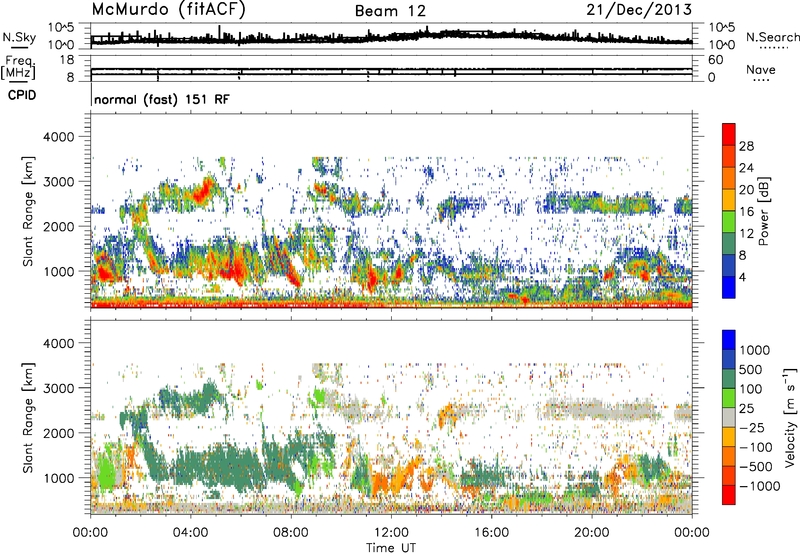The height and width of the screenshot is (554, 800).
Task: Click the rightmost 00:00 time label
Action: 692,533
